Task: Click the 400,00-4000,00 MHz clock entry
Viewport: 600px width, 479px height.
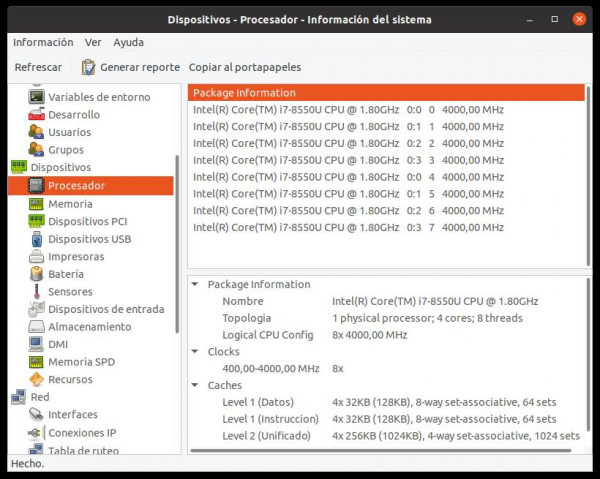Action: tap(271, 368)
